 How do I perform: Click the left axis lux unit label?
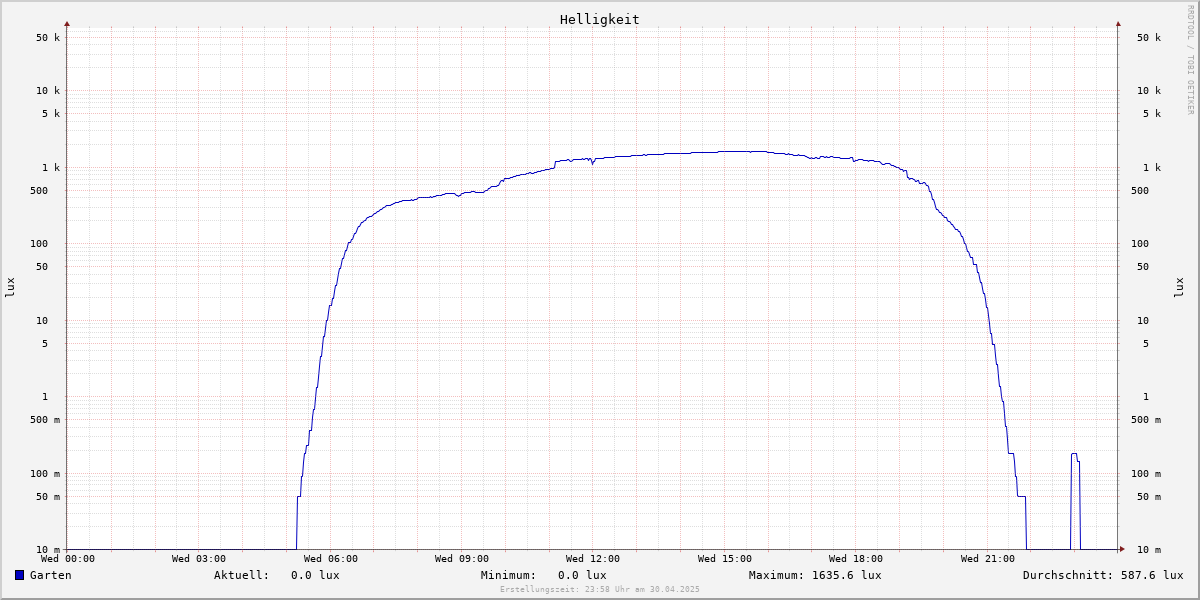point(10,288)
